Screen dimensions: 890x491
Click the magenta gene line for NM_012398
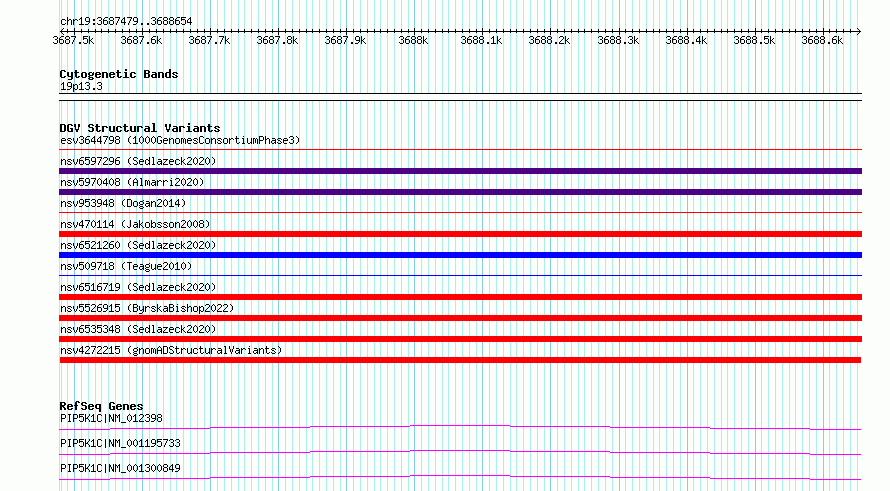[x=460, y=427]
